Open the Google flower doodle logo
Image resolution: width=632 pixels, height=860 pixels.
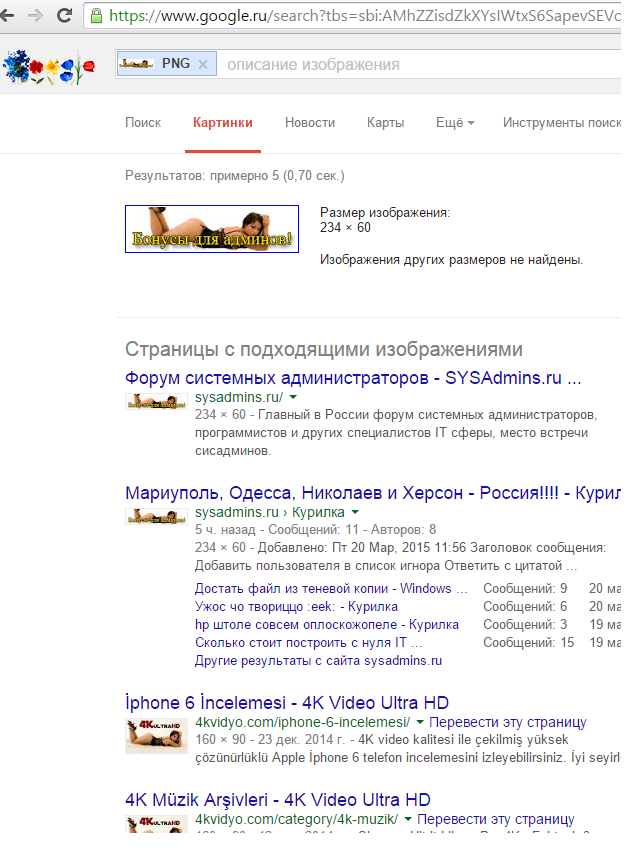[x=49, y=66]
